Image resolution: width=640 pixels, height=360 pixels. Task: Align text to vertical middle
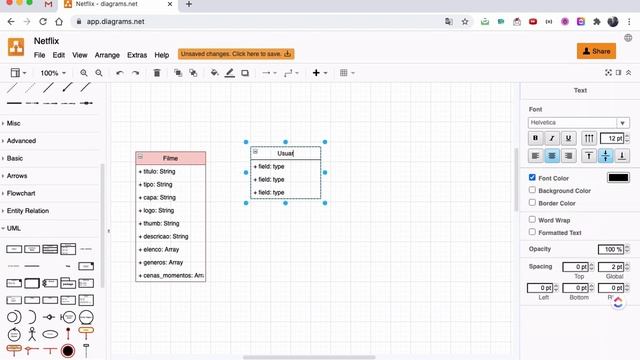pos(605,156)
